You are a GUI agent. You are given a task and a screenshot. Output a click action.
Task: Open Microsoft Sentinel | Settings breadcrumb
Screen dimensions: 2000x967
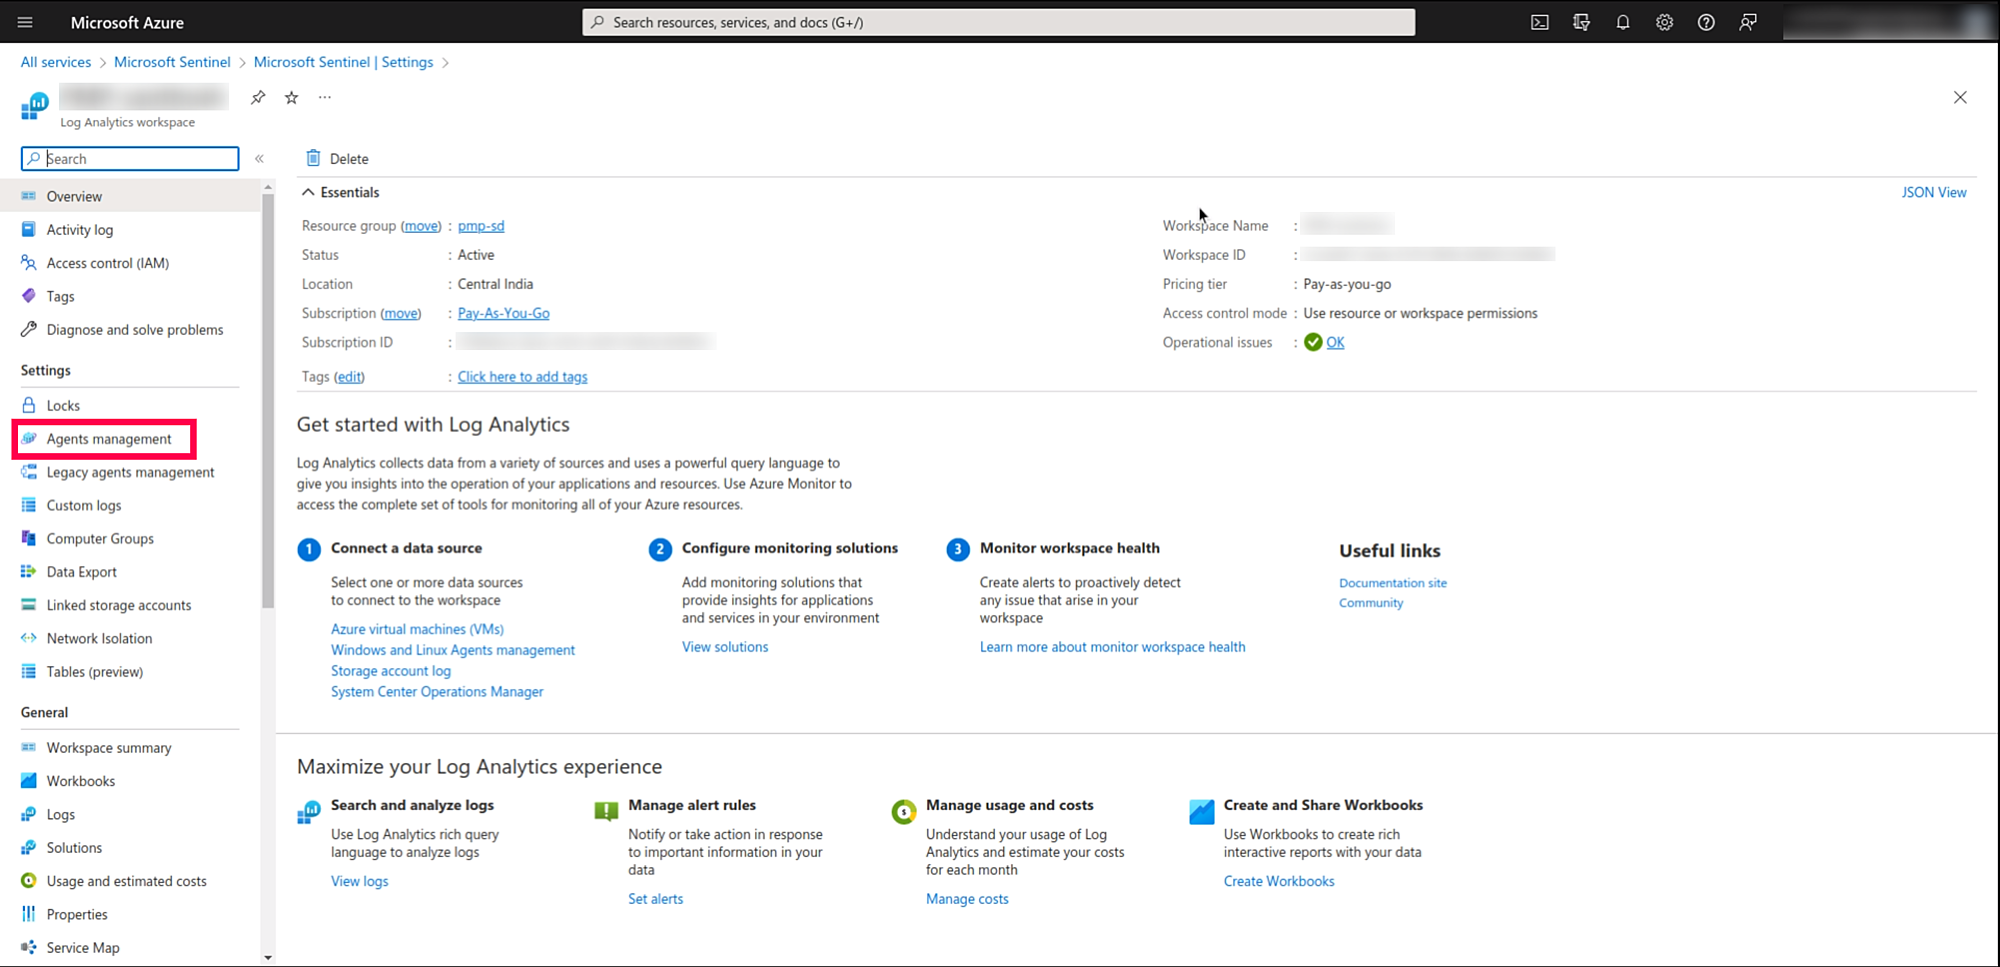[343, 62]
